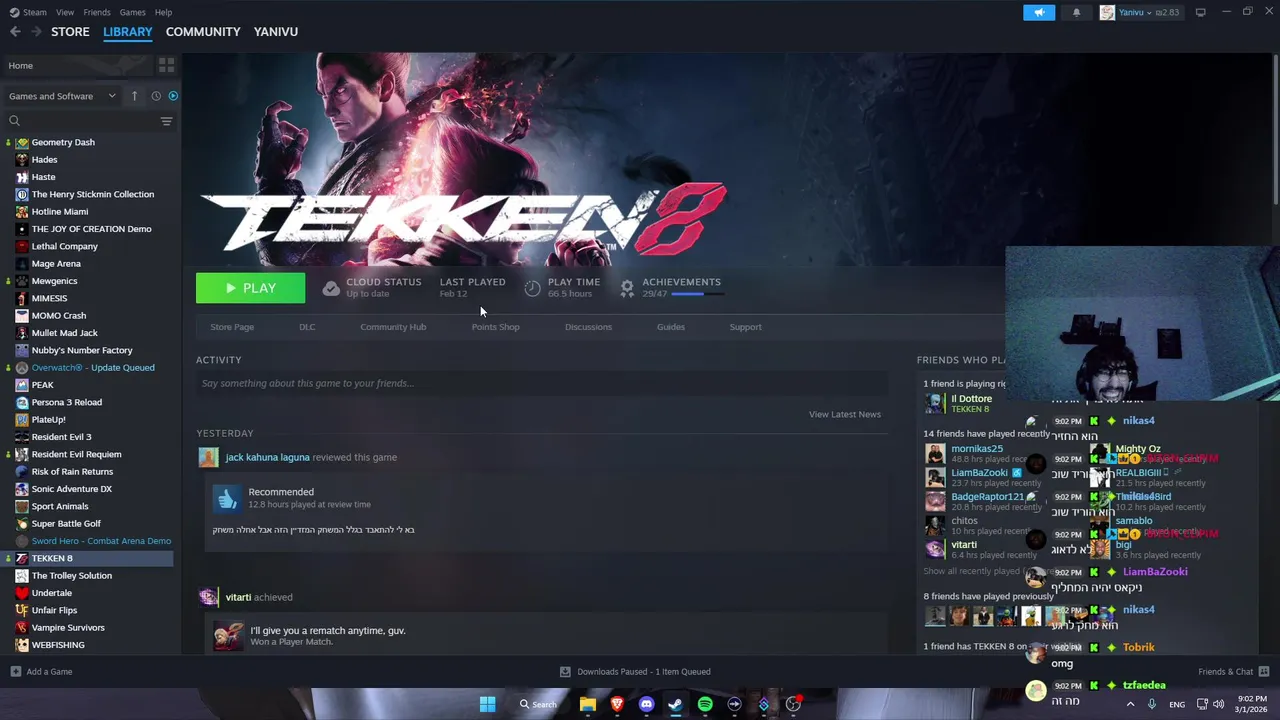This screenshot has height=720, width=1280.
Task: Go back with the left arrow
Action: click(x=15, y=31)
